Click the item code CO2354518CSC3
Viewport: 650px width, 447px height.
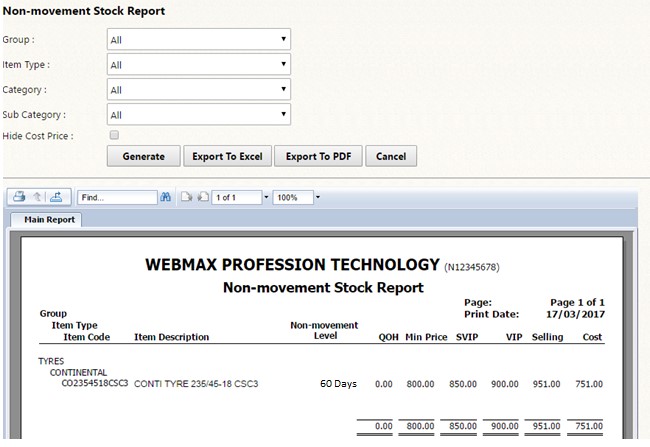coord(95,383)
